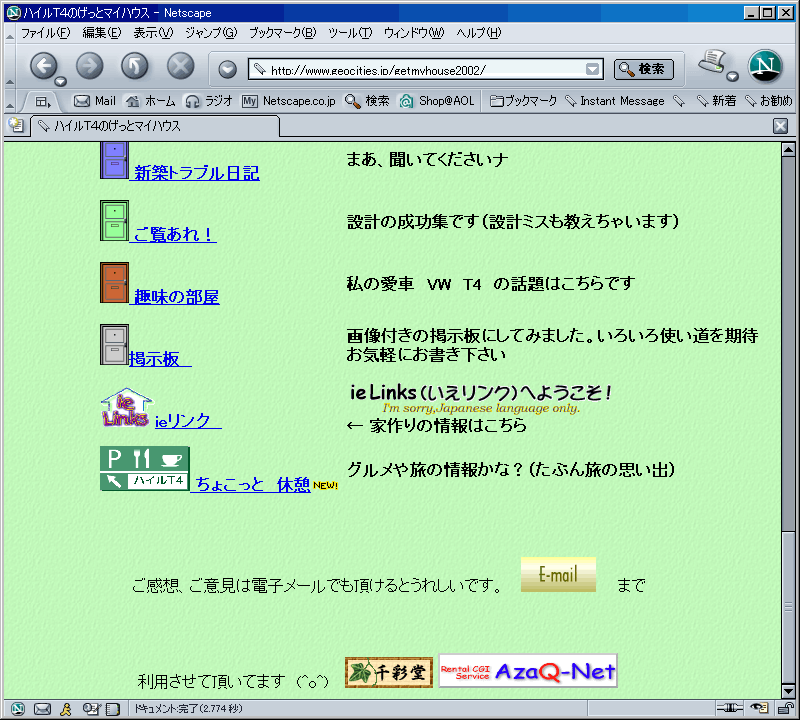Open ラジオ radio from personal toolbar
Image resolution: width=800 pixels, height=720 pixels.
pos(209,101)
